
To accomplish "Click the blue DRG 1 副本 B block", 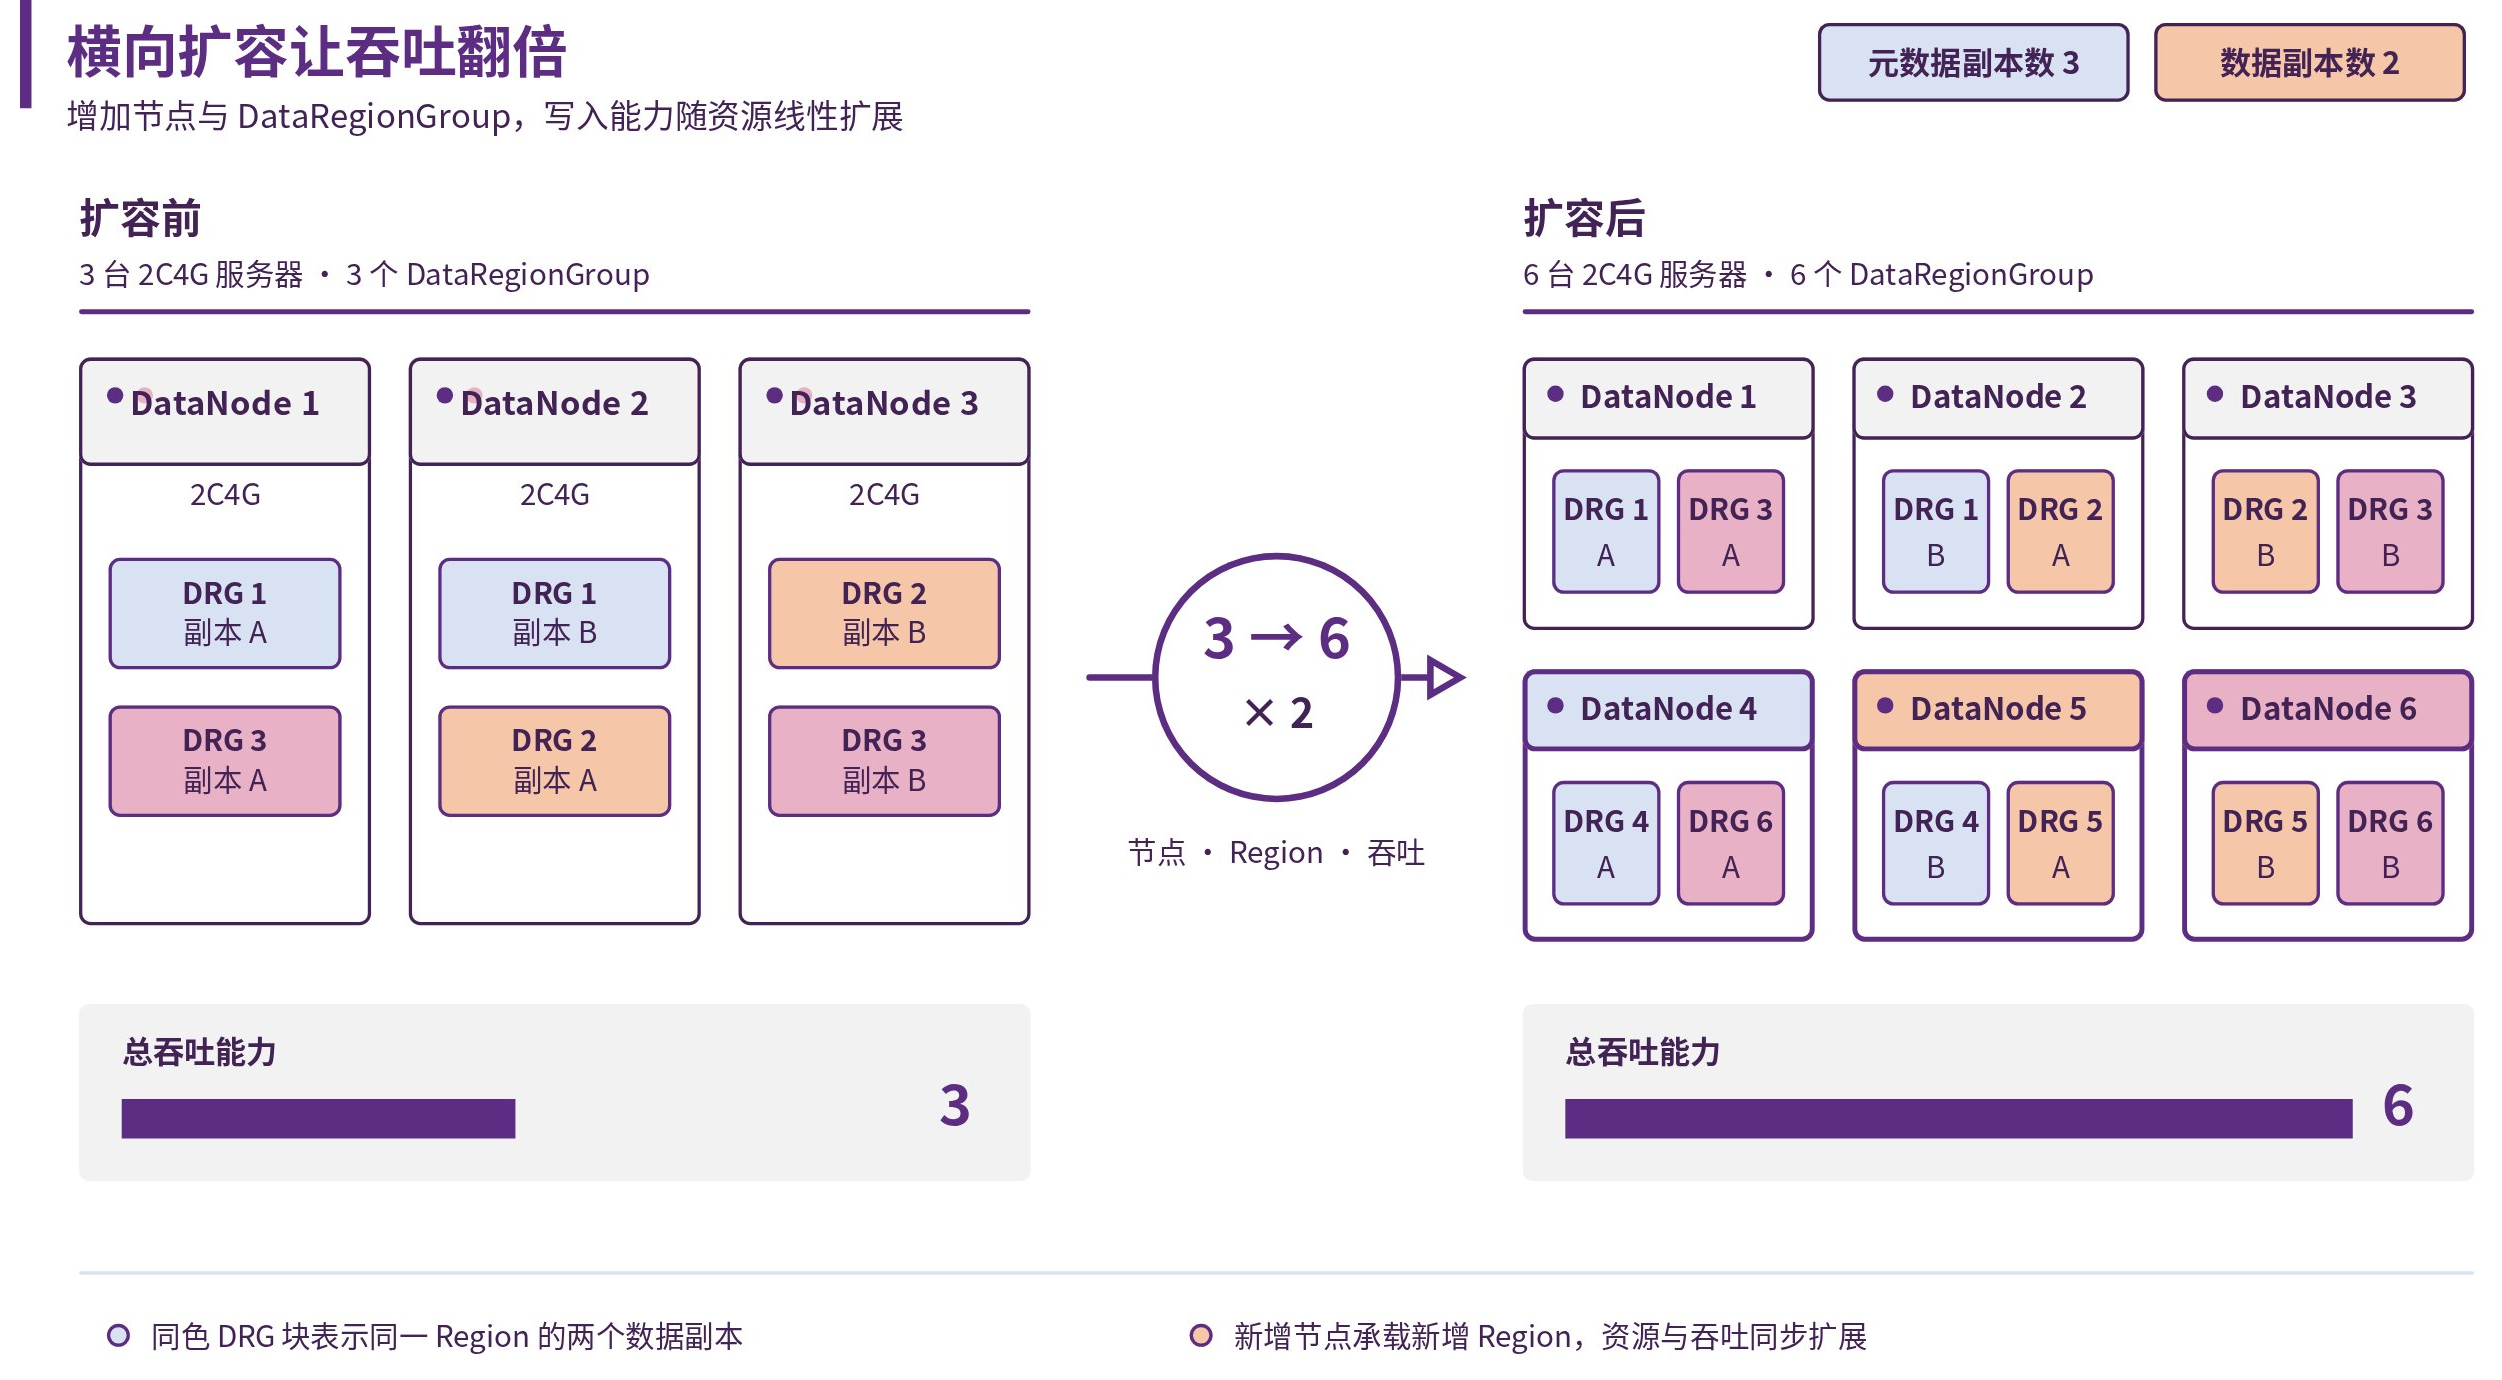I will [554, 613].
